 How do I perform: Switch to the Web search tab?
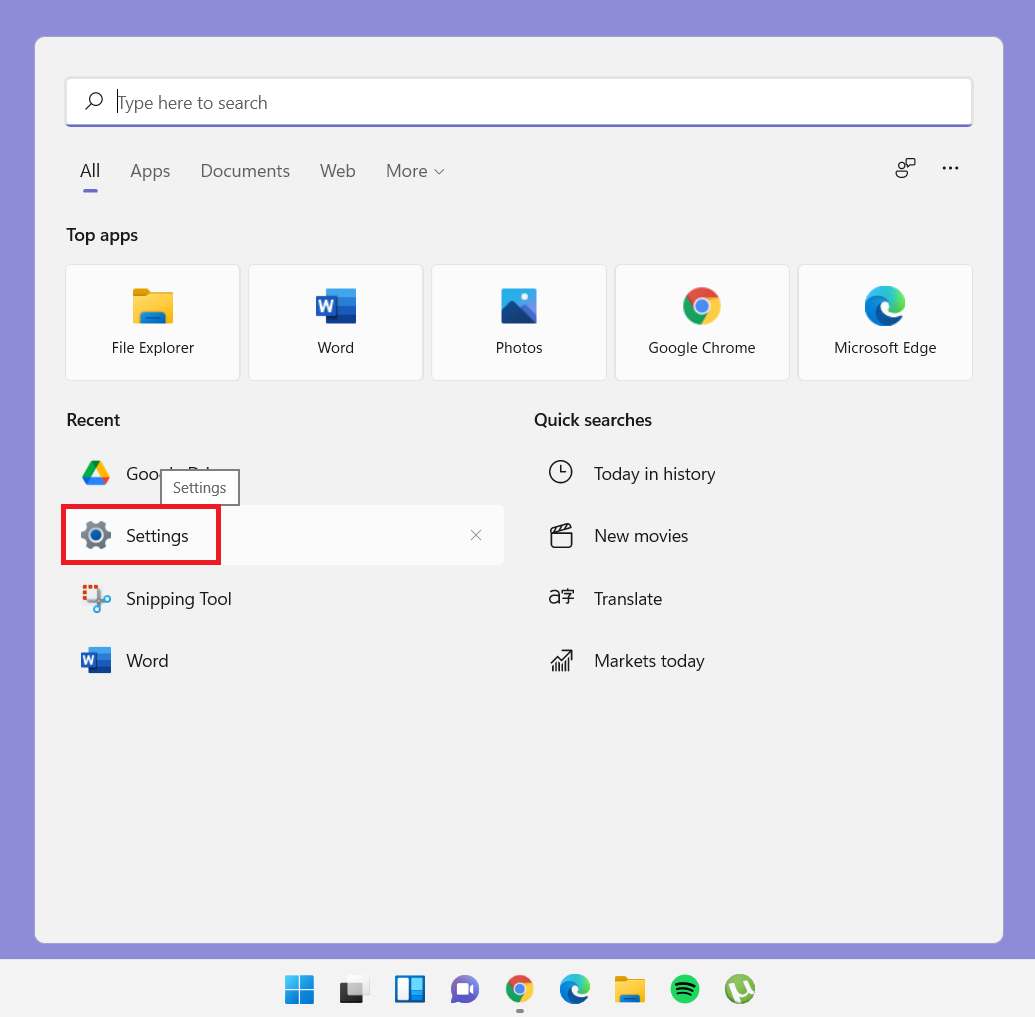click(x=337, y=171)
